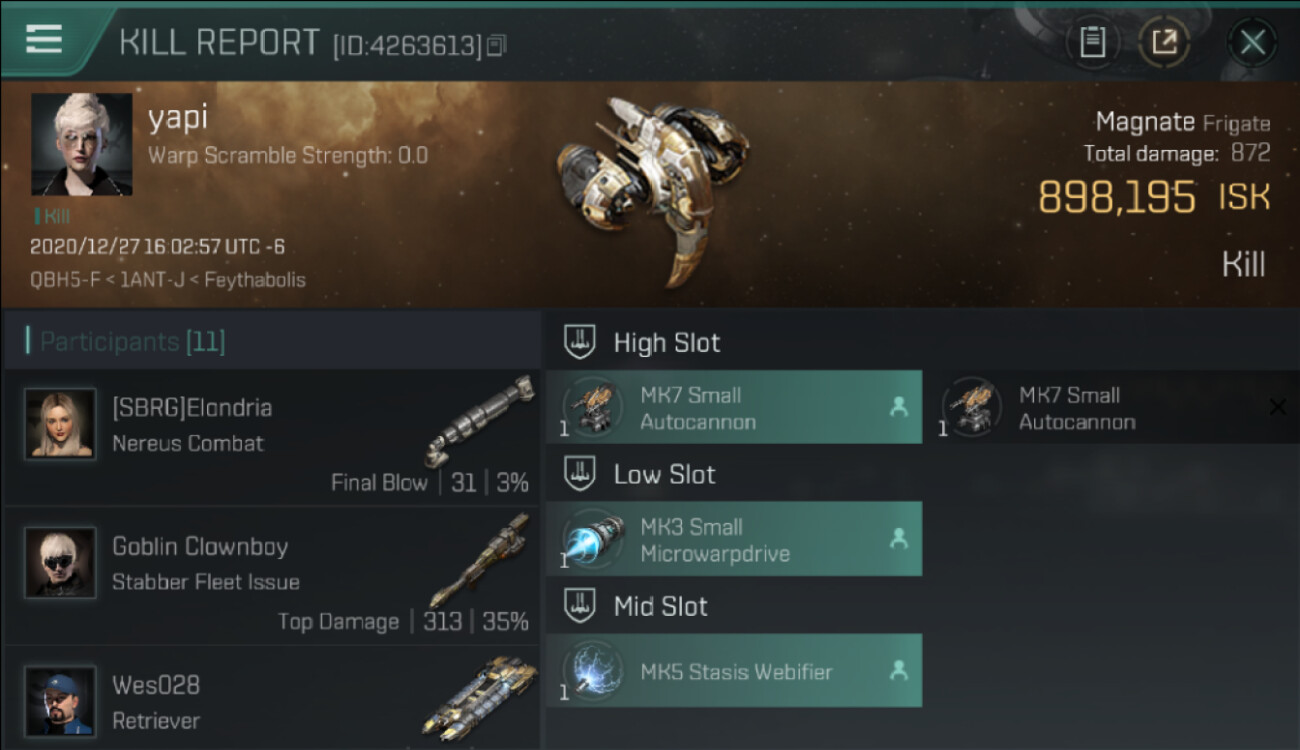Click the share kill report icon

click(1165, 42)
